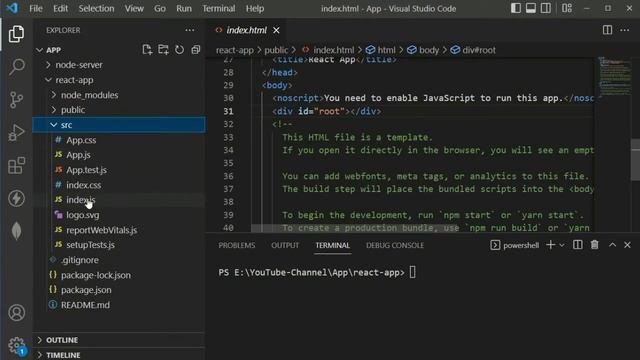Open the Run and Debug view
The height and width of the screenshot is (360, 640).
click(16, 133)
